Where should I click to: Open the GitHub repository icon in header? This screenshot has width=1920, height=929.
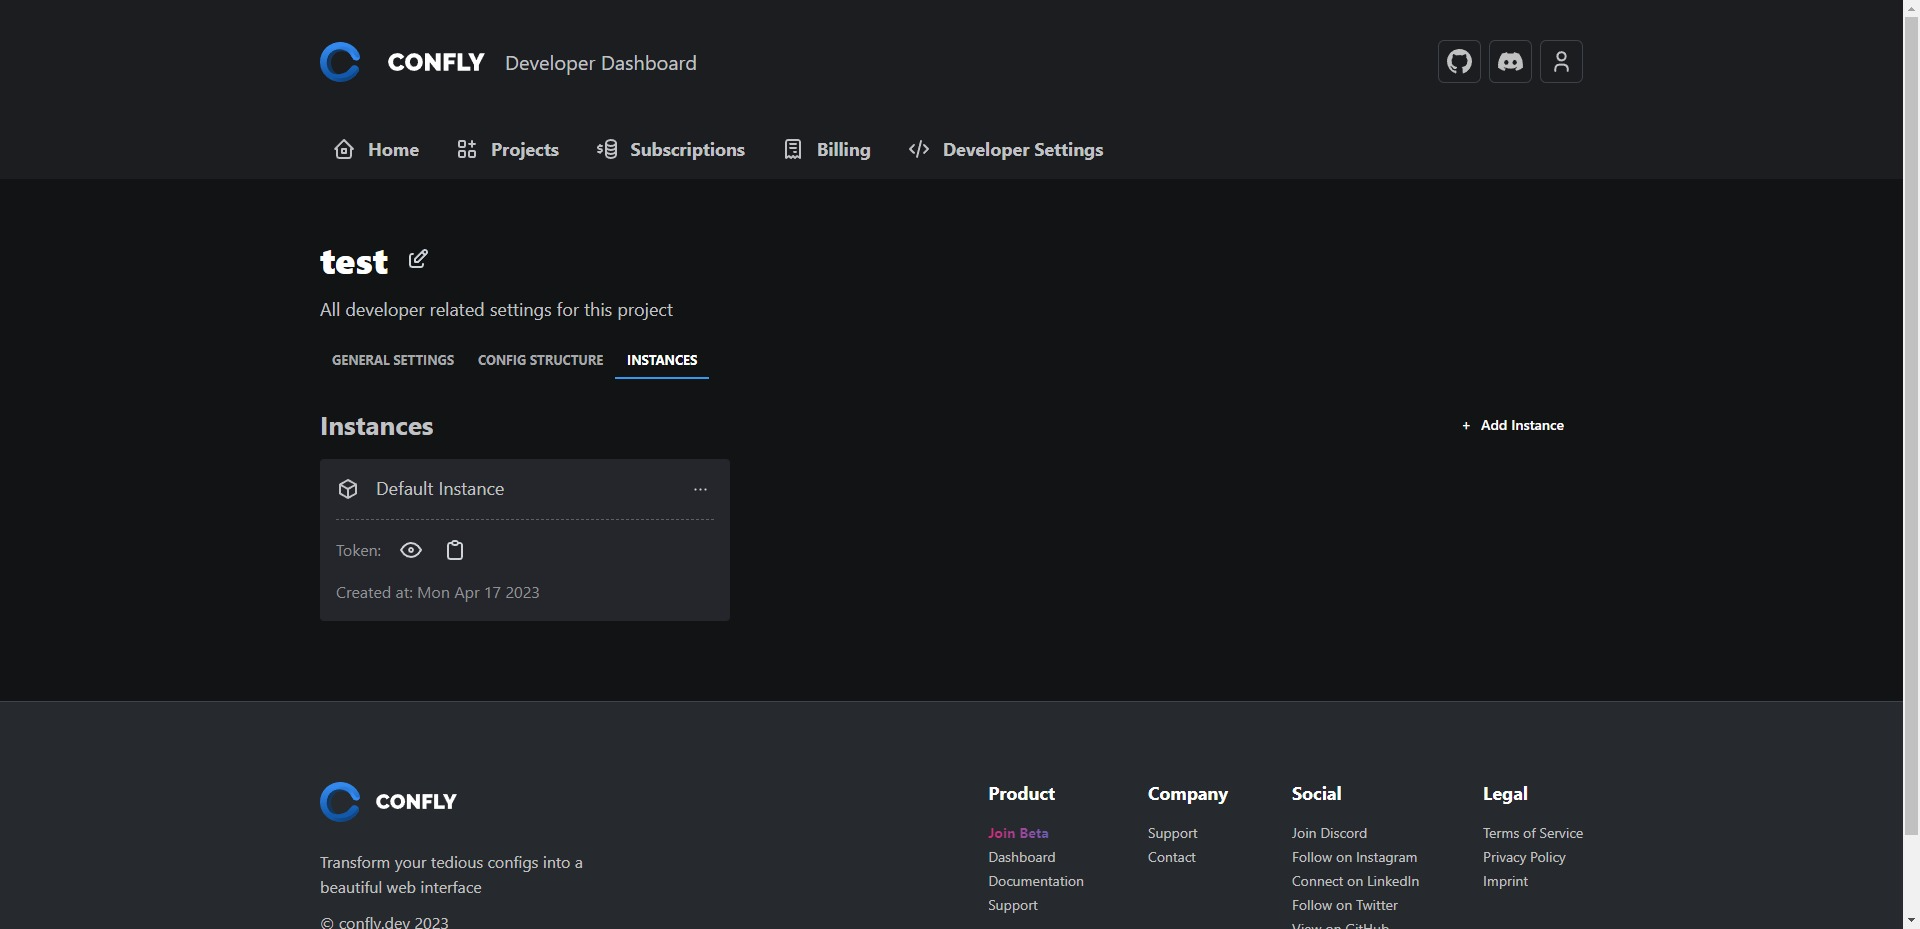[1458, 61]
